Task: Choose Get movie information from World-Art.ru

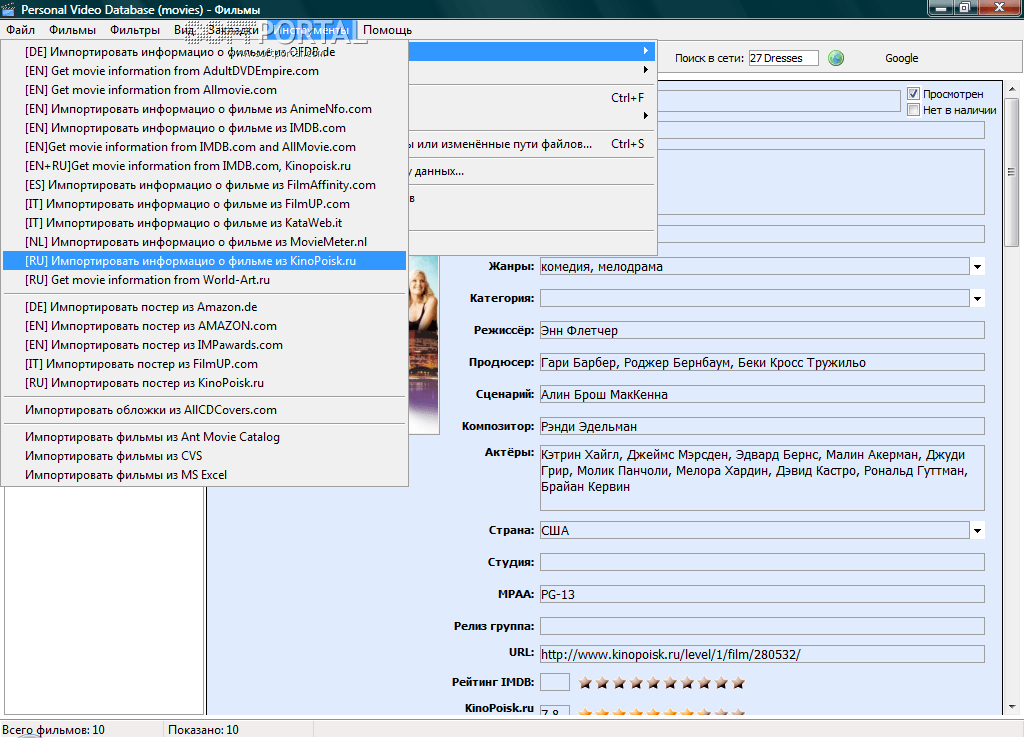Action: pyautogui.click(x=204, y=280)
